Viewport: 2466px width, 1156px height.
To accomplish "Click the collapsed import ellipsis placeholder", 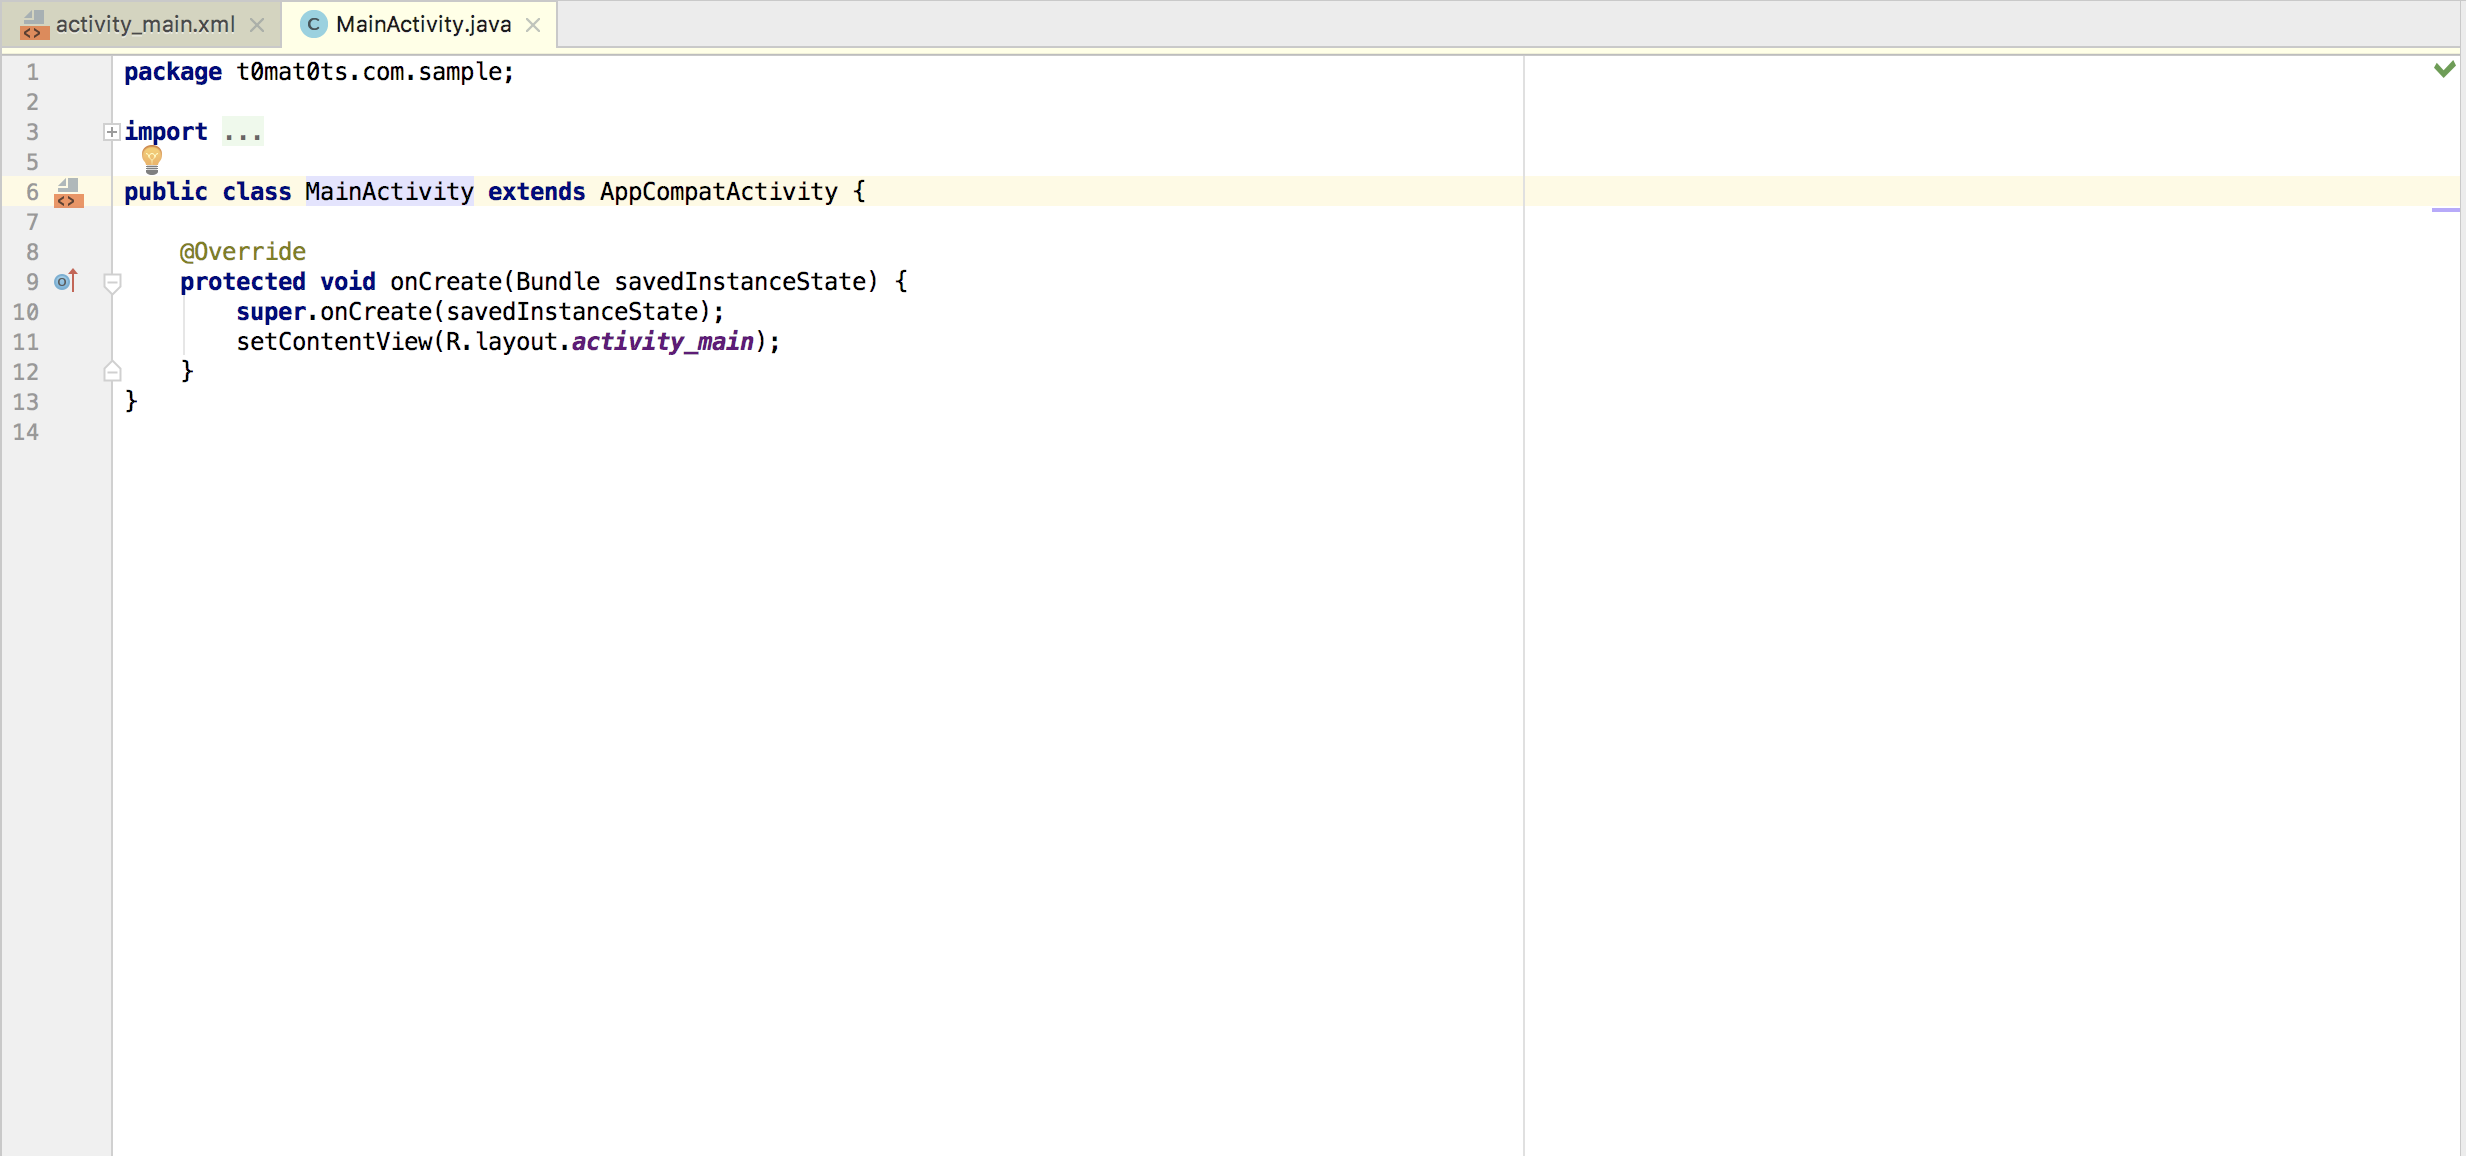I will 243,132.
